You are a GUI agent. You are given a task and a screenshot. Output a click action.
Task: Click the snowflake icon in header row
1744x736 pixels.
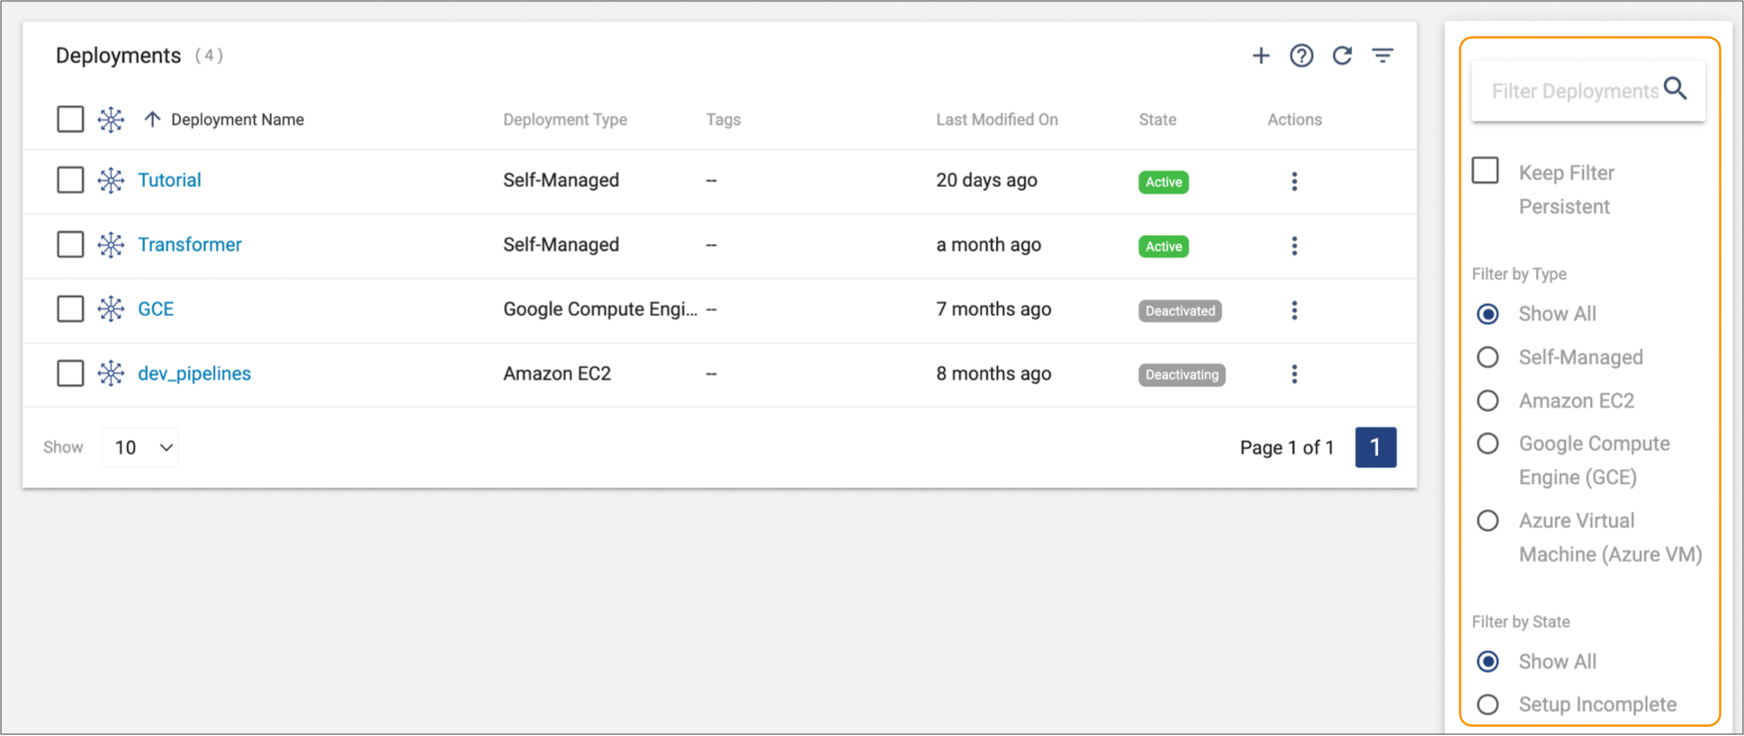[111, 120]
